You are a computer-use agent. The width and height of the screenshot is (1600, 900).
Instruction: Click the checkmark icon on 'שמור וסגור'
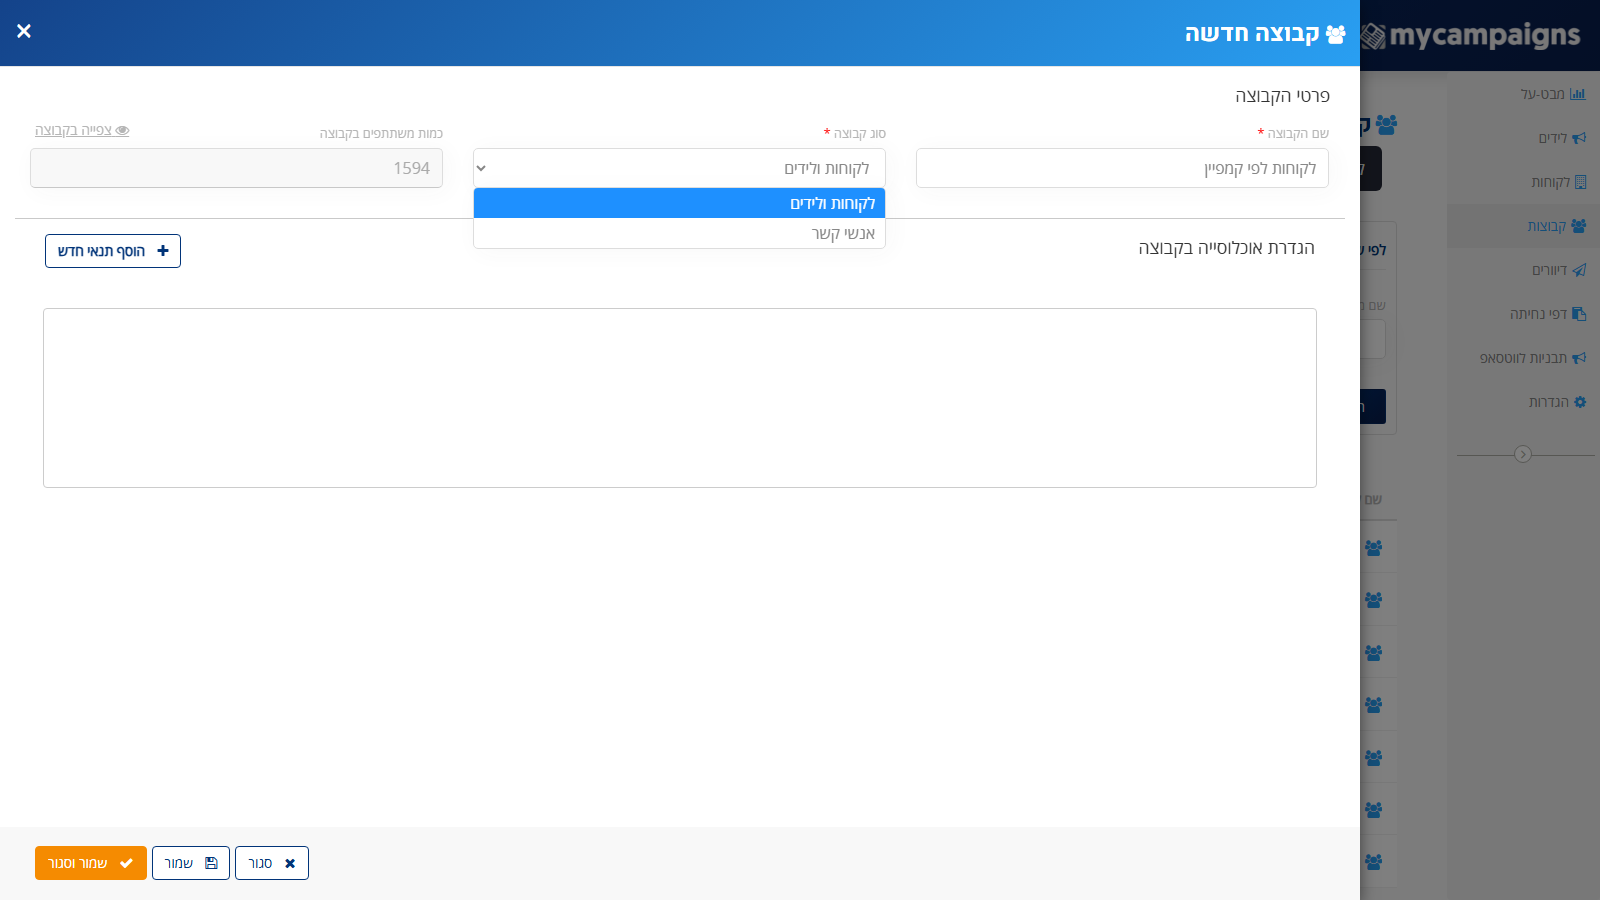pyautogui.click(x=127, y=863)
